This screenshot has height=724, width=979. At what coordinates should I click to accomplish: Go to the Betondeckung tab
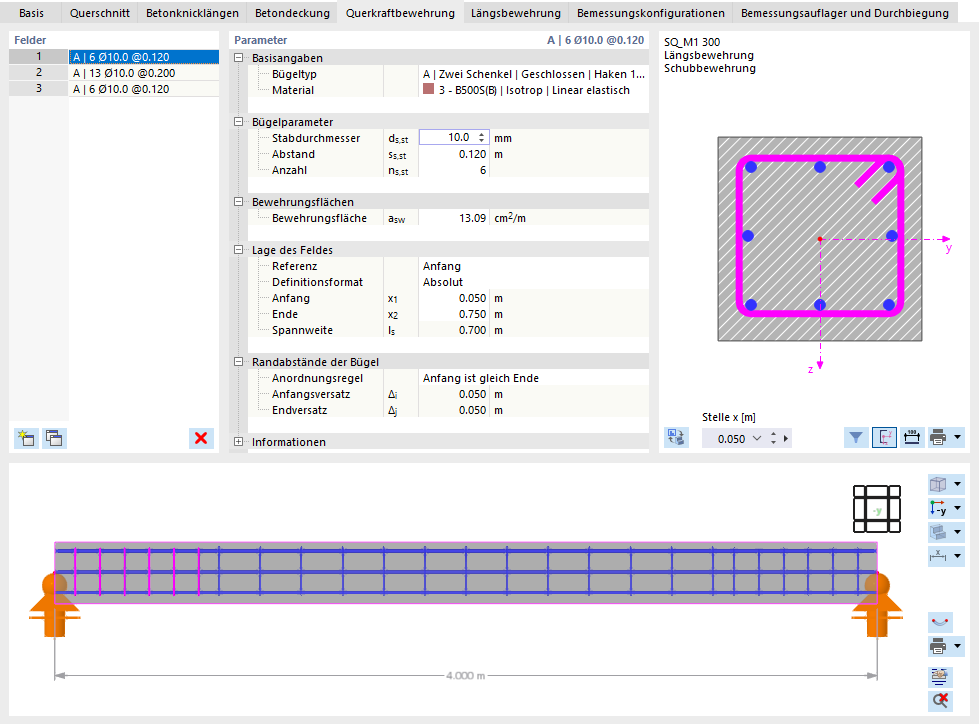[x=292, y=13]
